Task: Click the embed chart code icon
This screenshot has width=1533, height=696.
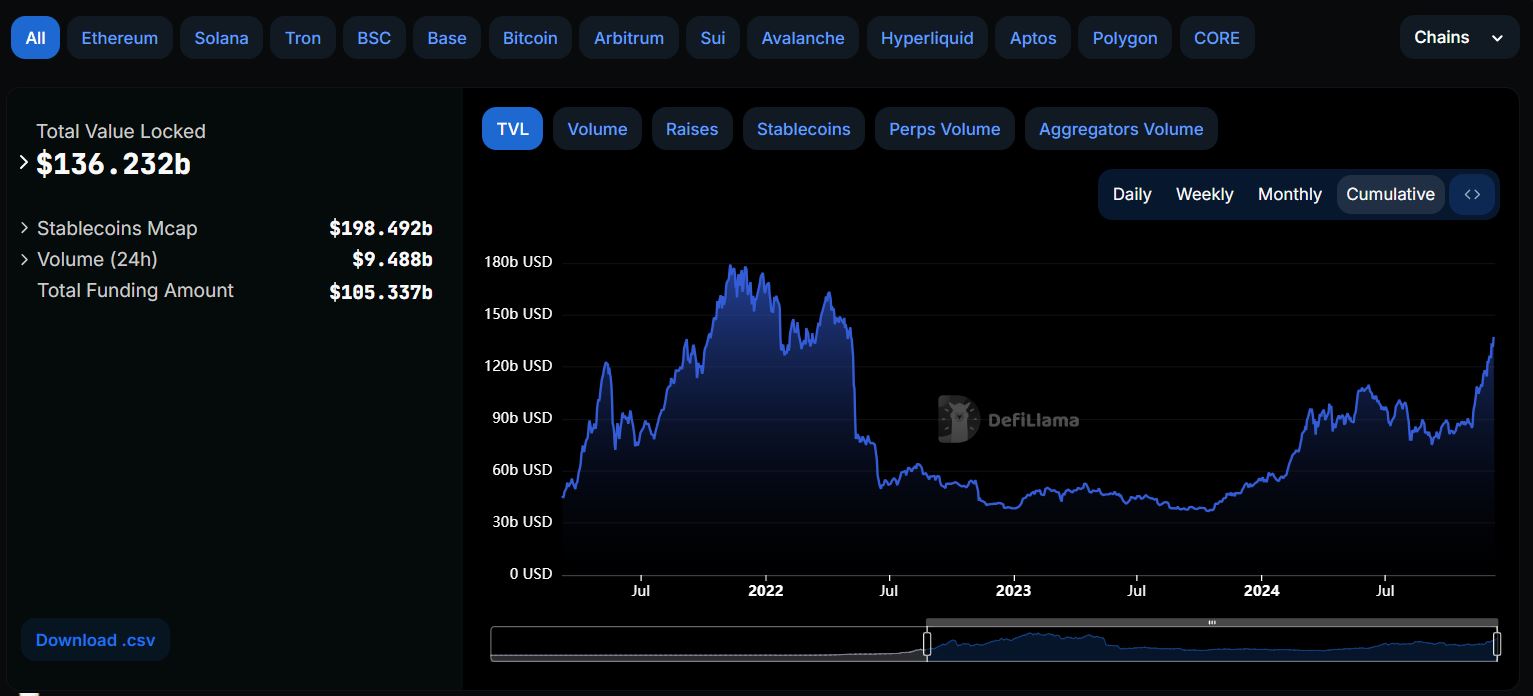Action: click(1472, 194)
